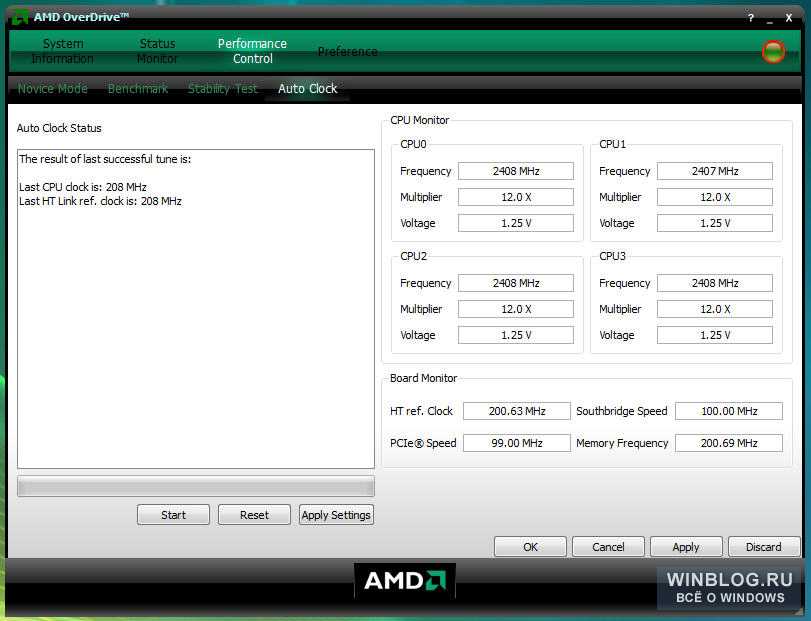
Task: Click the CPU3 Voltage field
Action: [715, 335]
